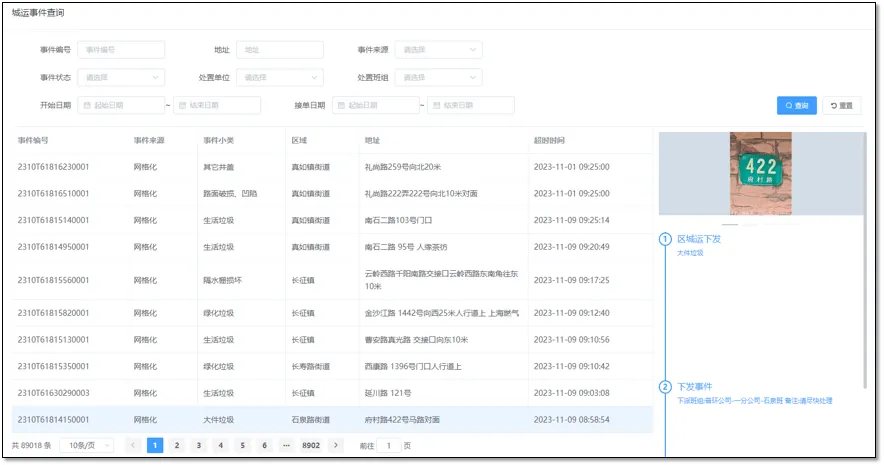Click address 延川路 121号
Image resolution: width=884 pixels, height=465 pixels.
click(x=388, y=393)
